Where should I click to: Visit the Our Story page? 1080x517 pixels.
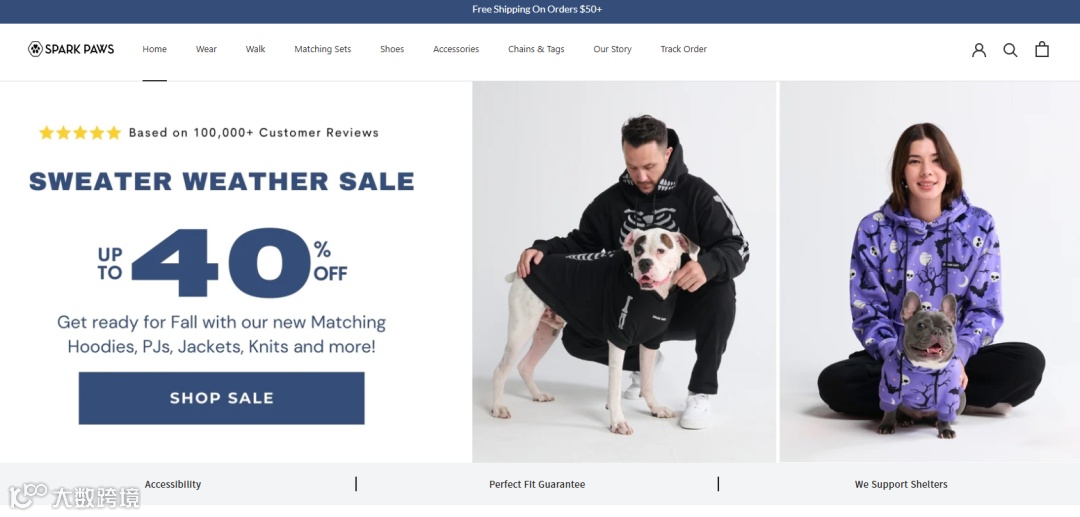click(x=612, y=49)
